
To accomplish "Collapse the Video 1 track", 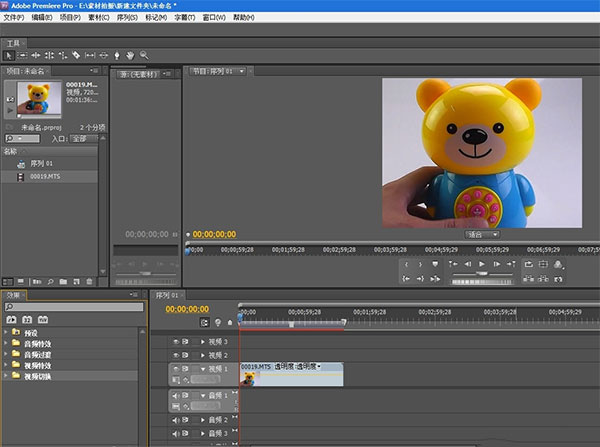I will click(203, 369).
